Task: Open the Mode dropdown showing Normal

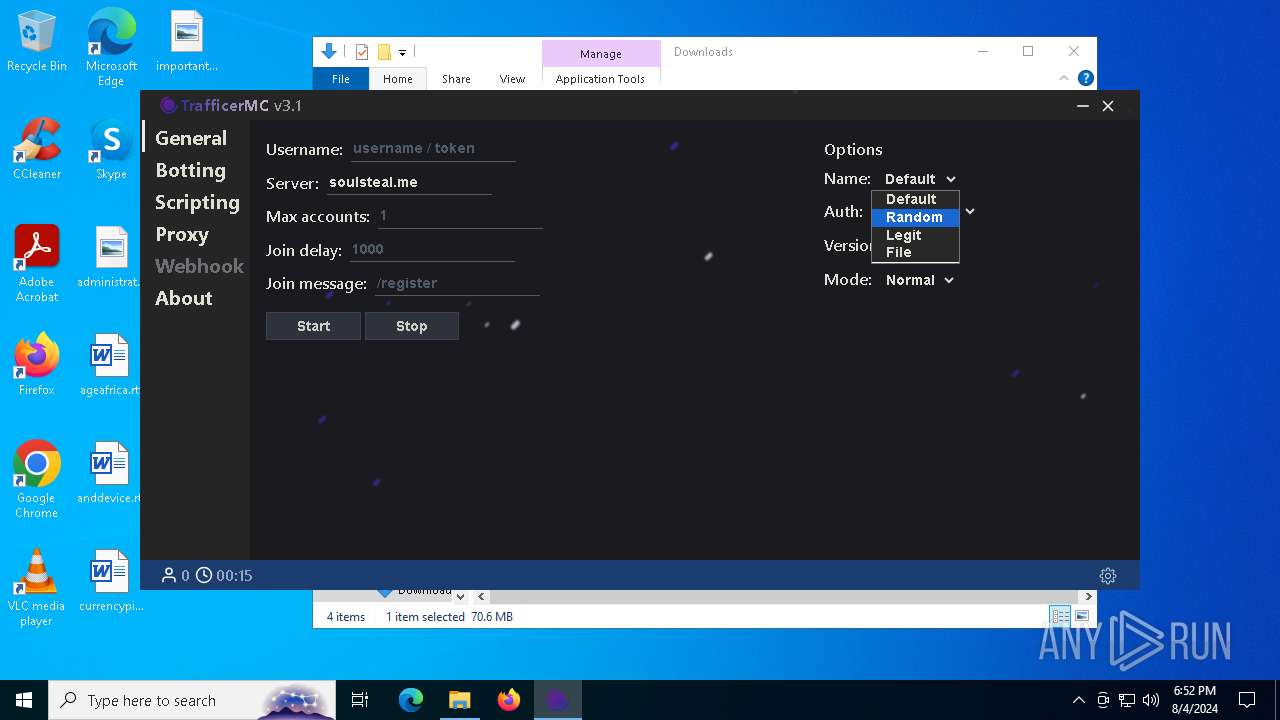Action: click(x=920, y=280)
